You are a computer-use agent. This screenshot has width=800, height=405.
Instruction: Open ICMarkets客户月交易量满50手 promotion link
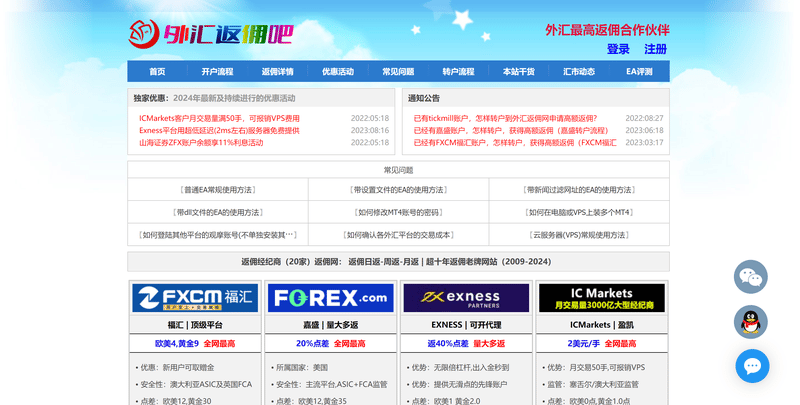[219, 118]
